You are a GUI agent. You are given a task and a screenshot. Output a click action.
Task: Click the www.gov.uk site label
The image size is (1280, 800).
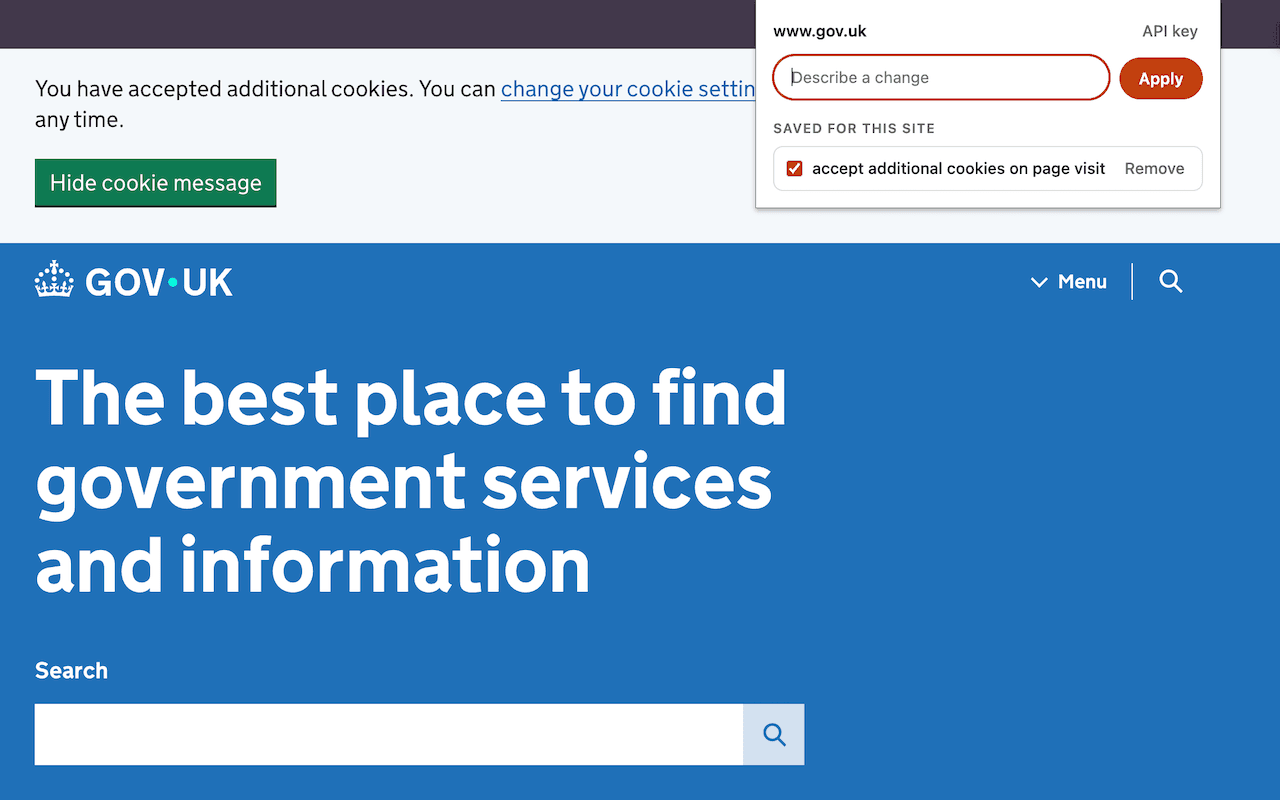(820, 31)
